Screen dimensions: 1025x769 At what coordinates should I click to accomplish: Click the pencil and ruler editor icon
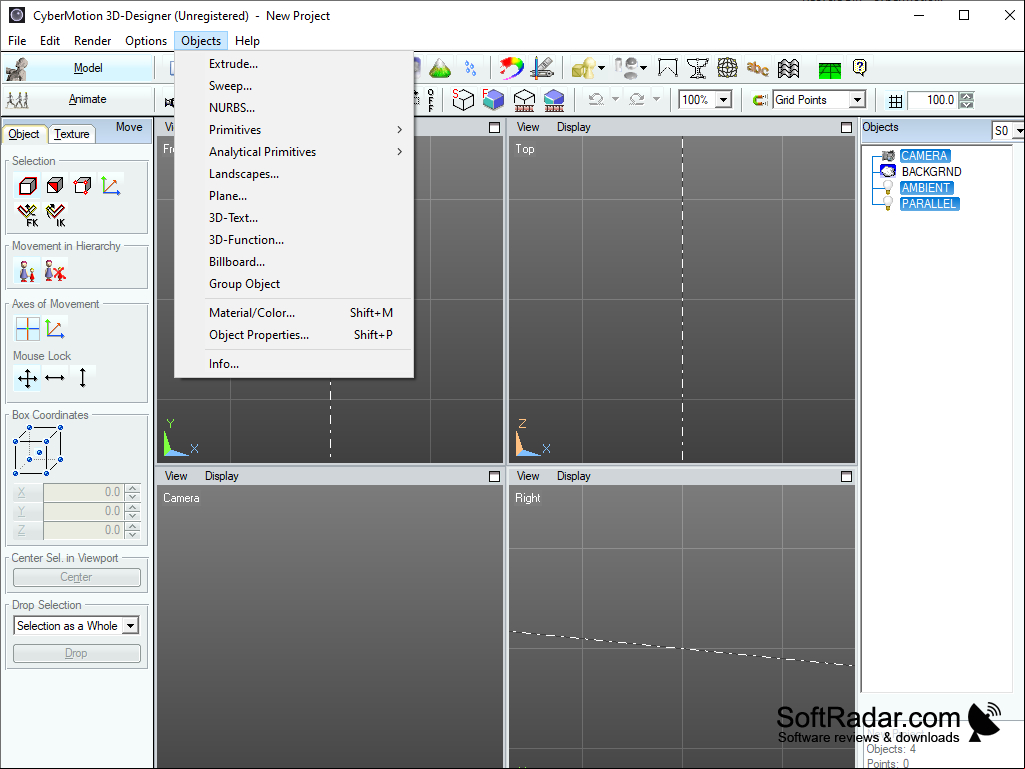coord(543,67)
